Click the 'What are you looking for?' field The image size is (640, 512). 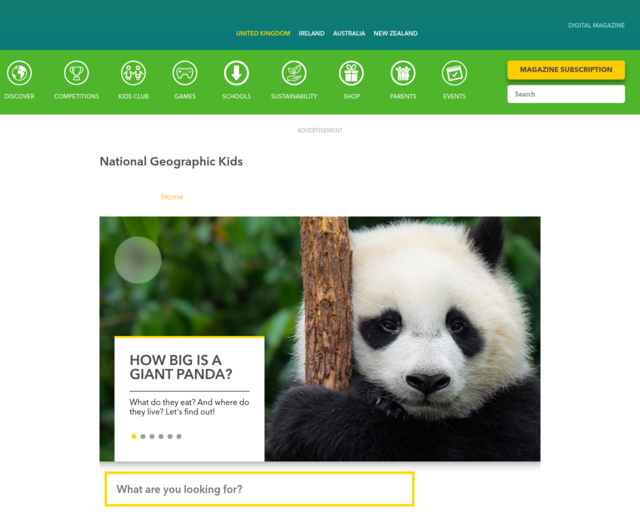tap(260, 489)
